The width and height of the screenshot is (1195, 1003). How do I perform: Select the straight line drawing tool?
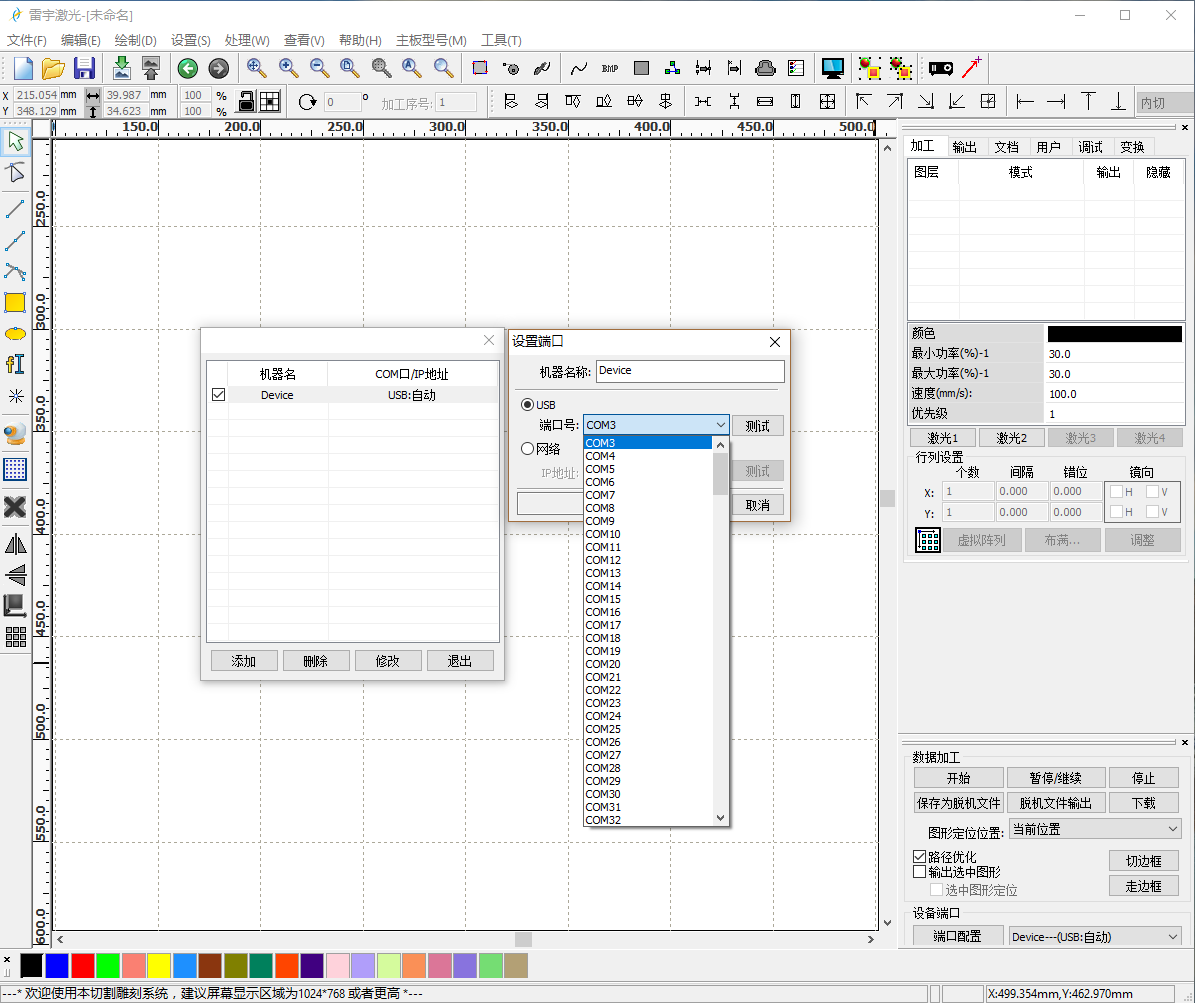click(x=15, y=207)
